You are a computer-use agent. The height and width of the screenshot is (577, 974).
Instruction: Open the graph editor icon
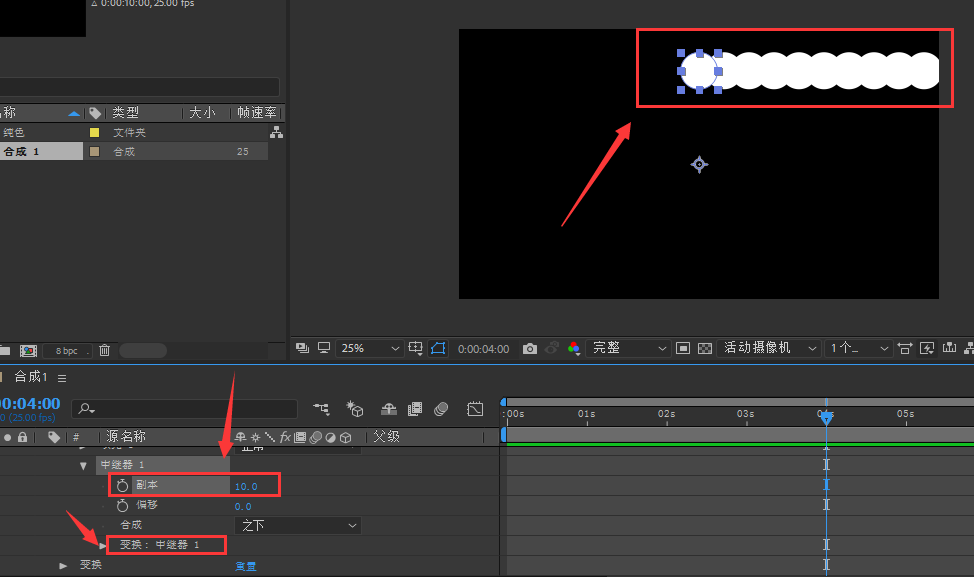pos(475,409)
